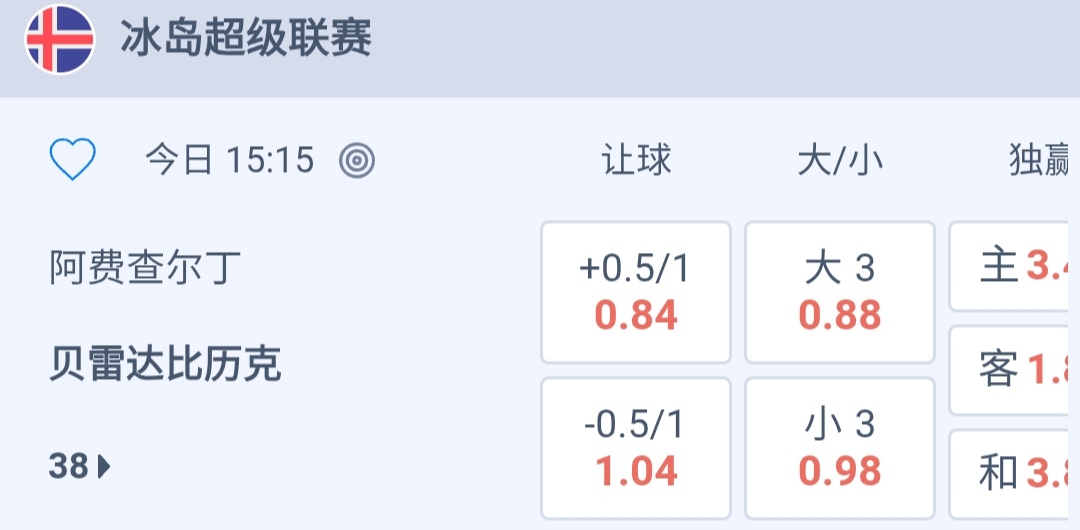The width and height of the screenshot is (1080, 530).
Task: Open the 冰岛超级联赛 league title
Action: click(x=245, y=40)
